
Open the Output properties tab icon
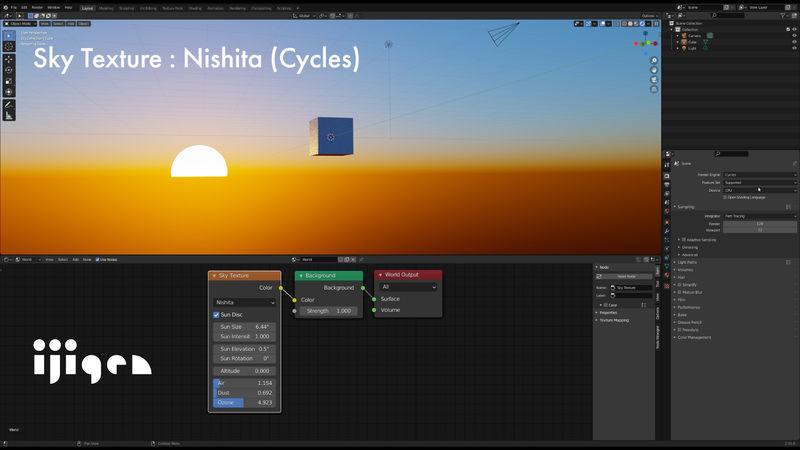tap(667, 185)
